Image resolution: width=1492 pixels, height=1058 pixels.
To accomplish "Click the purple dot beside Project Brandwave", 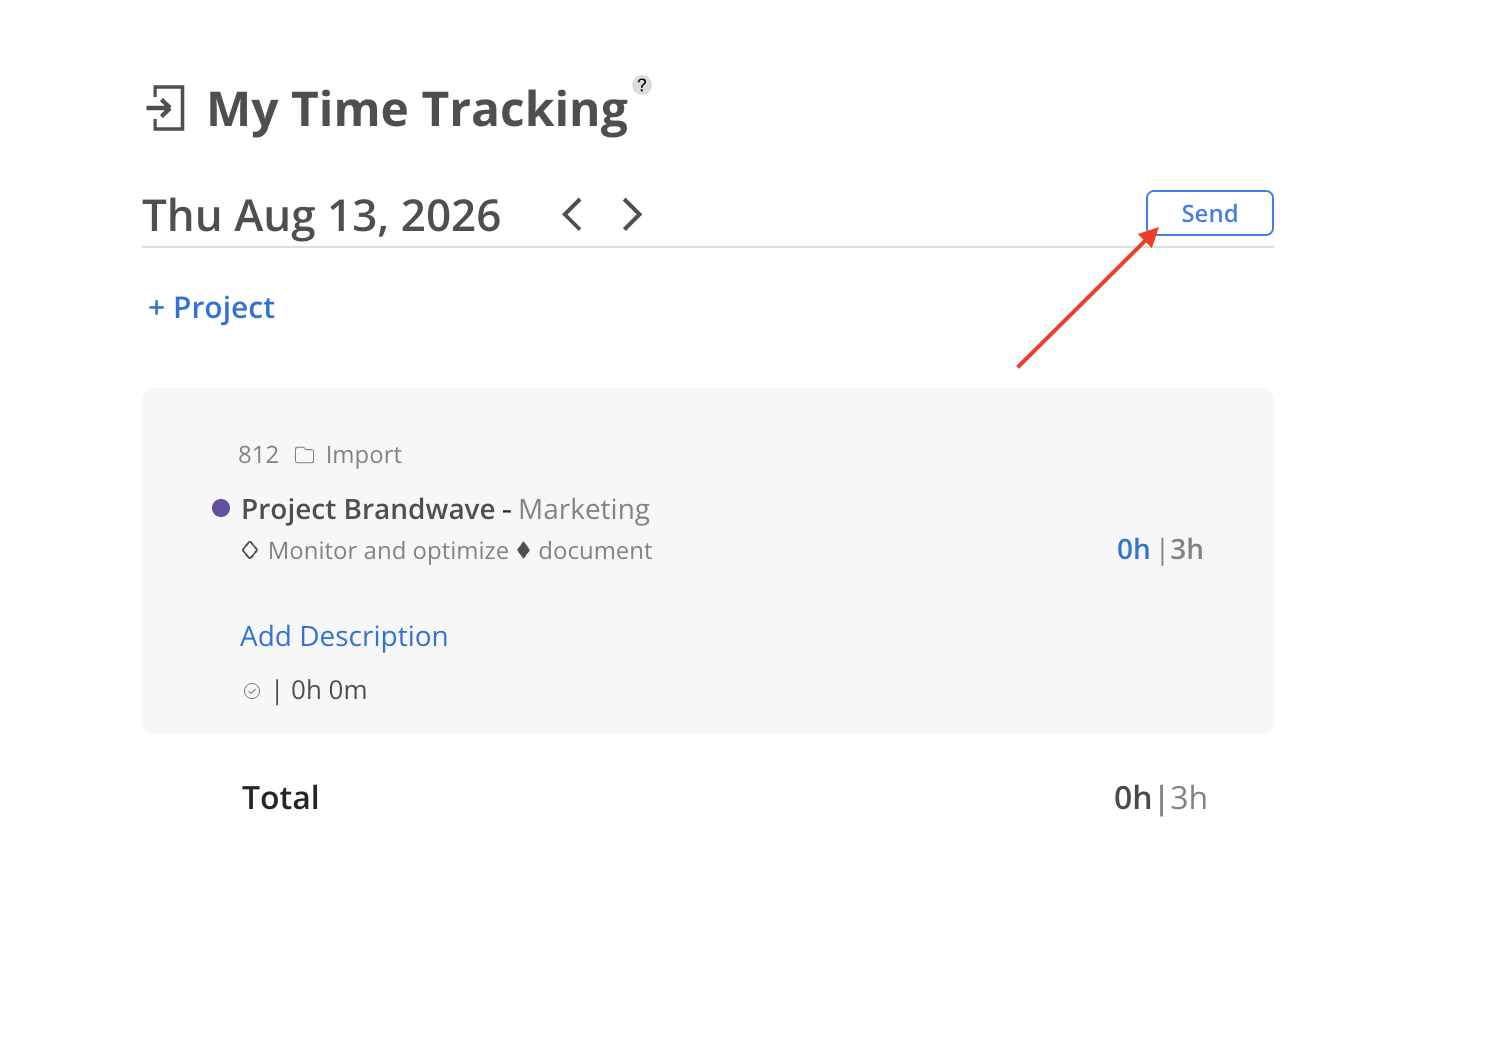I will click(x=221, y=508).
